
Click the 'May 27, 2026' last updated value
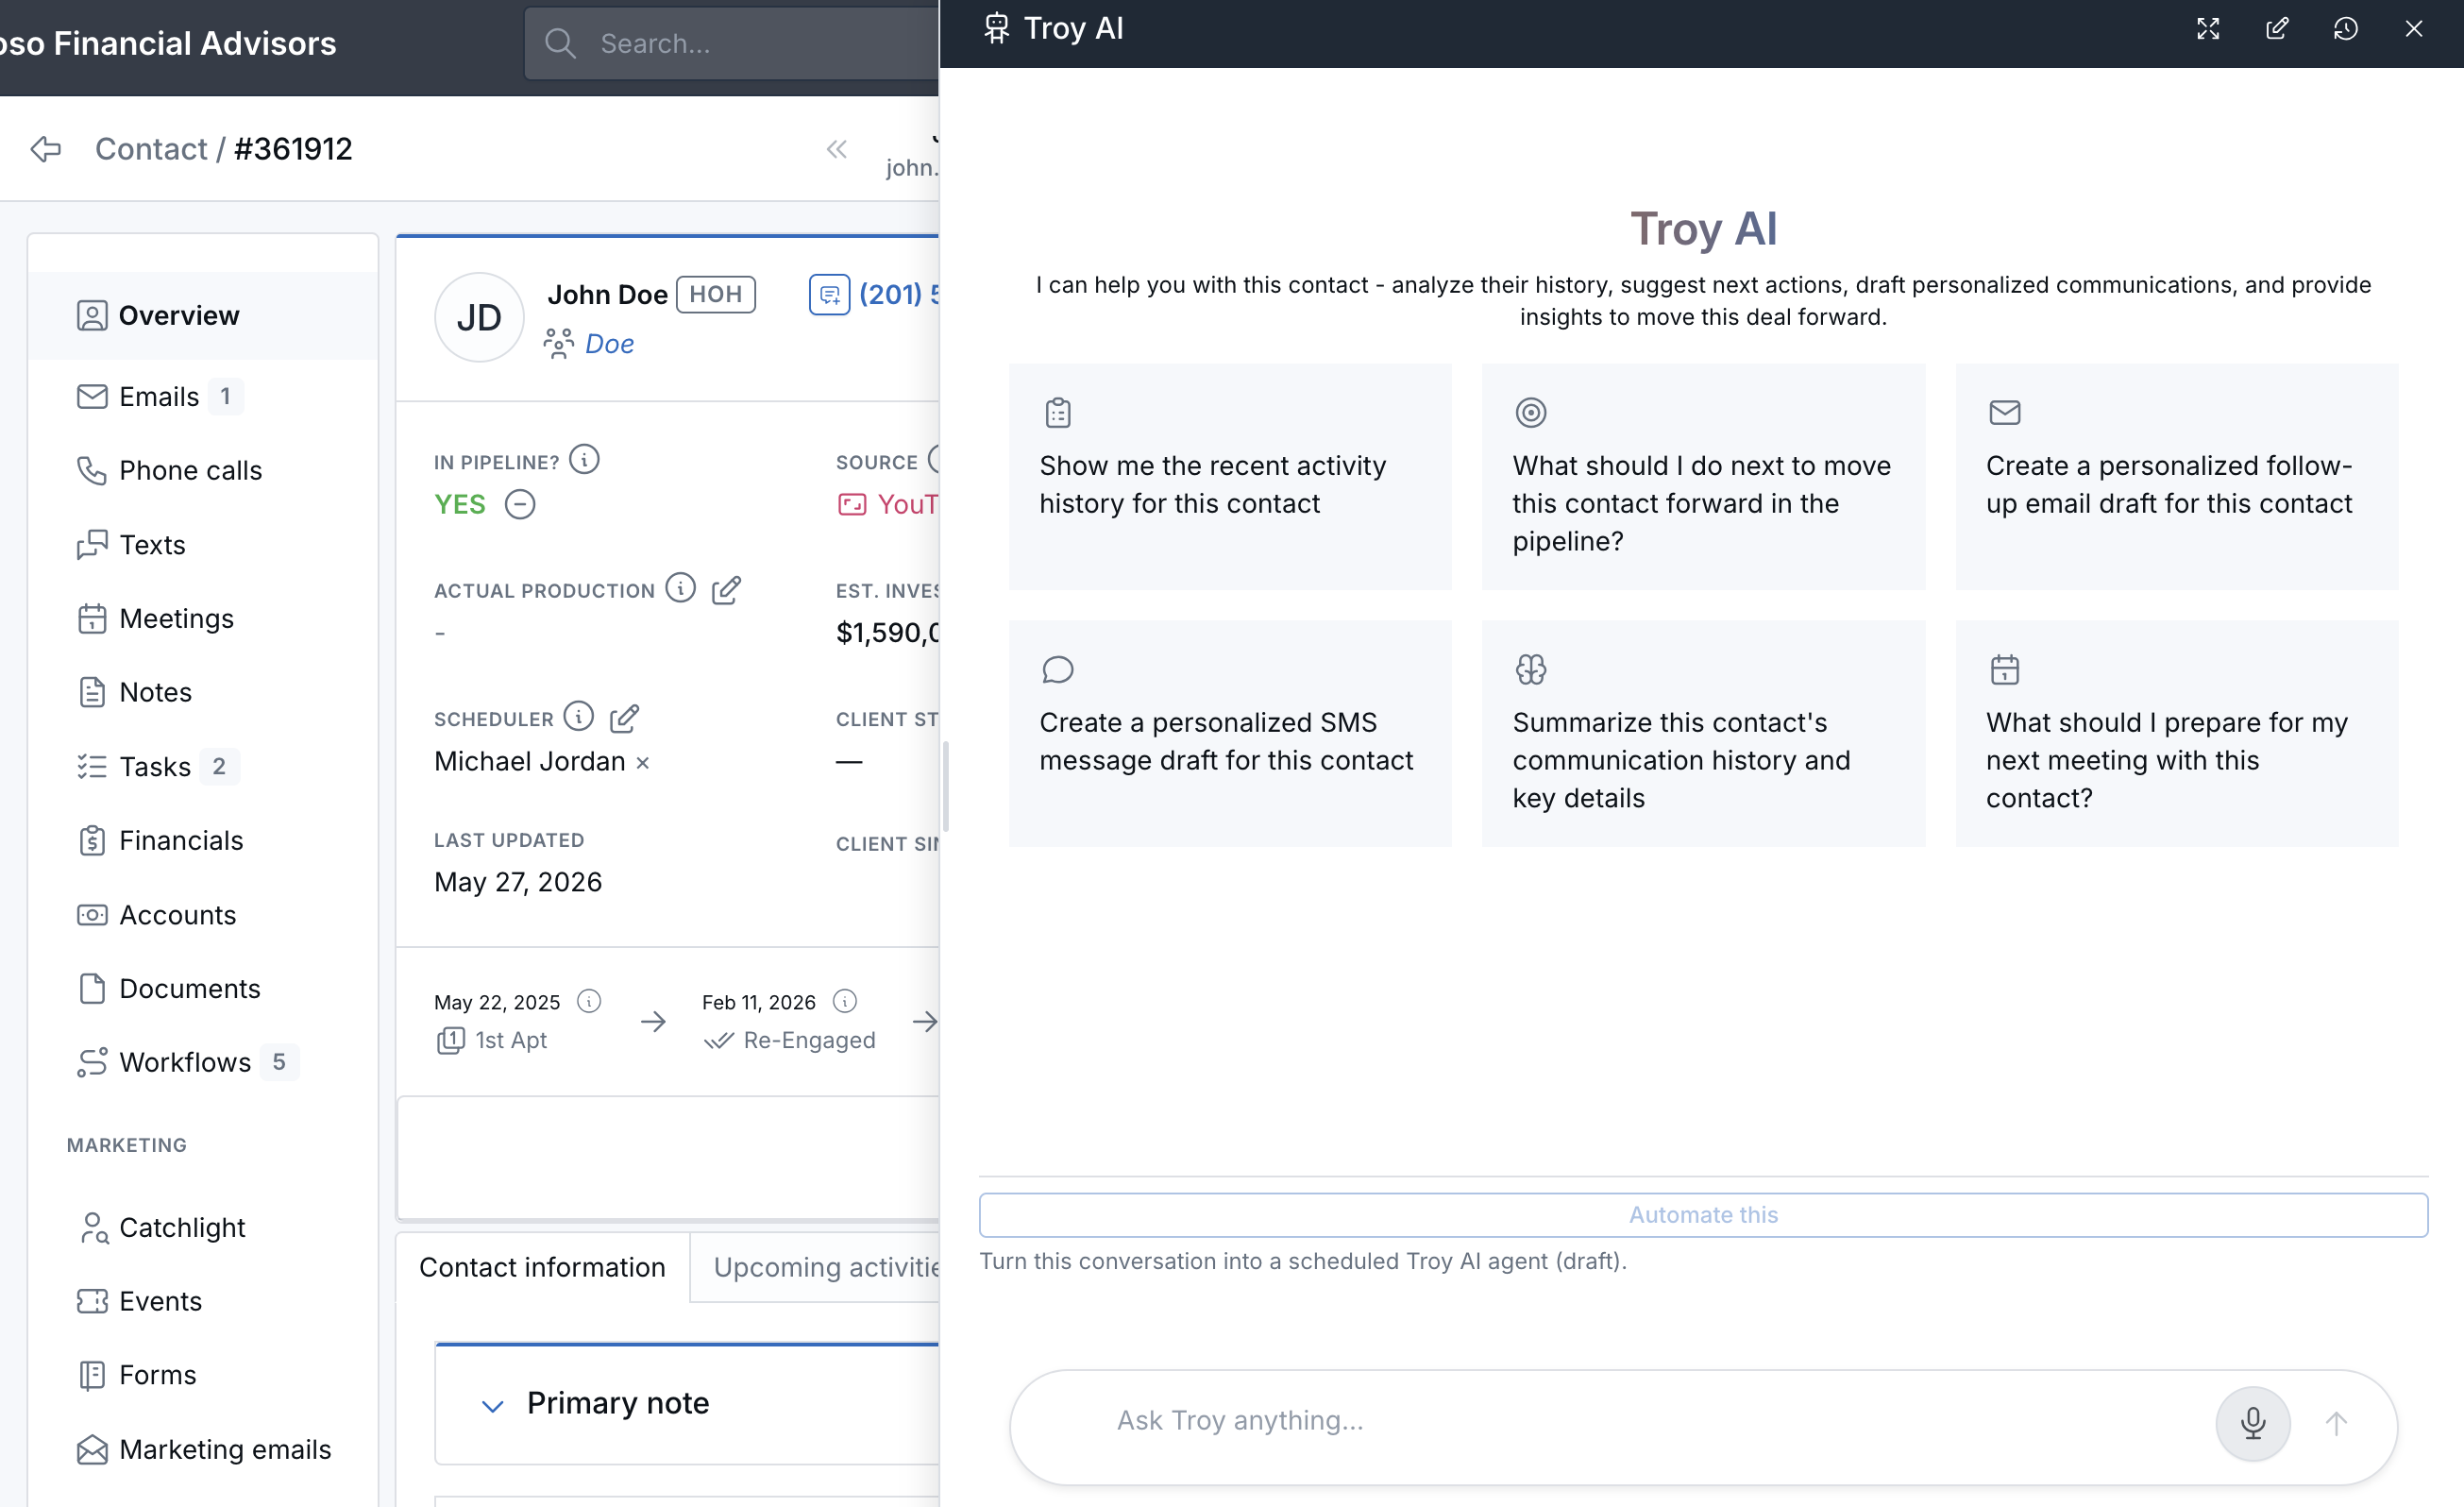tap(518, 882)
